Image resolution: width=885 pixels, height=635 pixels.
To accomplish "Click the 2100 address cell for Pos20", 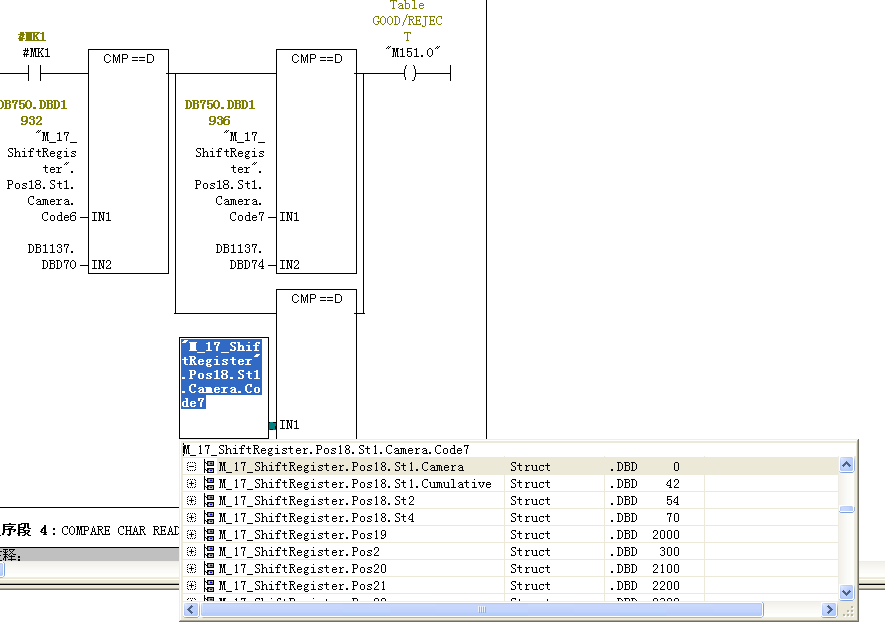I will [x=666, y=568].
